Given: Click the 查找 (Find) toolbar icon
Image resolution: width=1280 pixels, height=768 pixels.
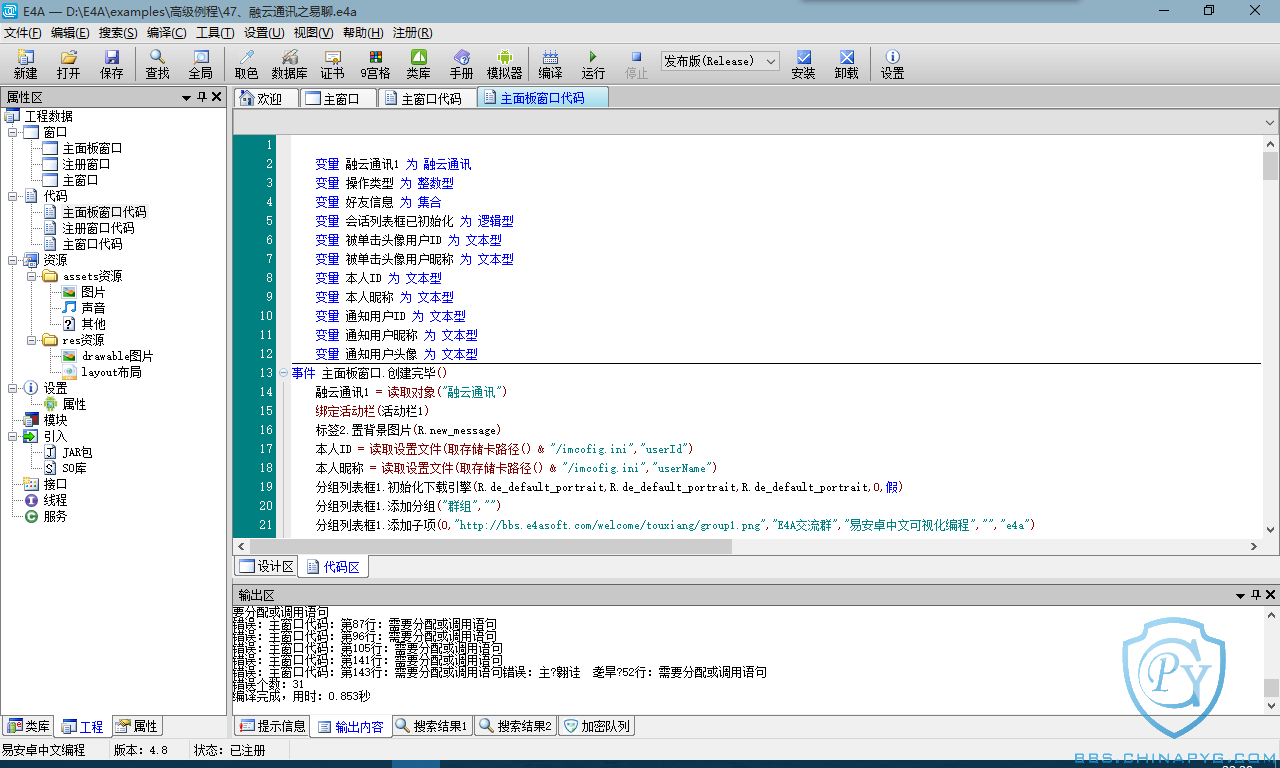Looking at the screenshot, I should tap(157, 64).
